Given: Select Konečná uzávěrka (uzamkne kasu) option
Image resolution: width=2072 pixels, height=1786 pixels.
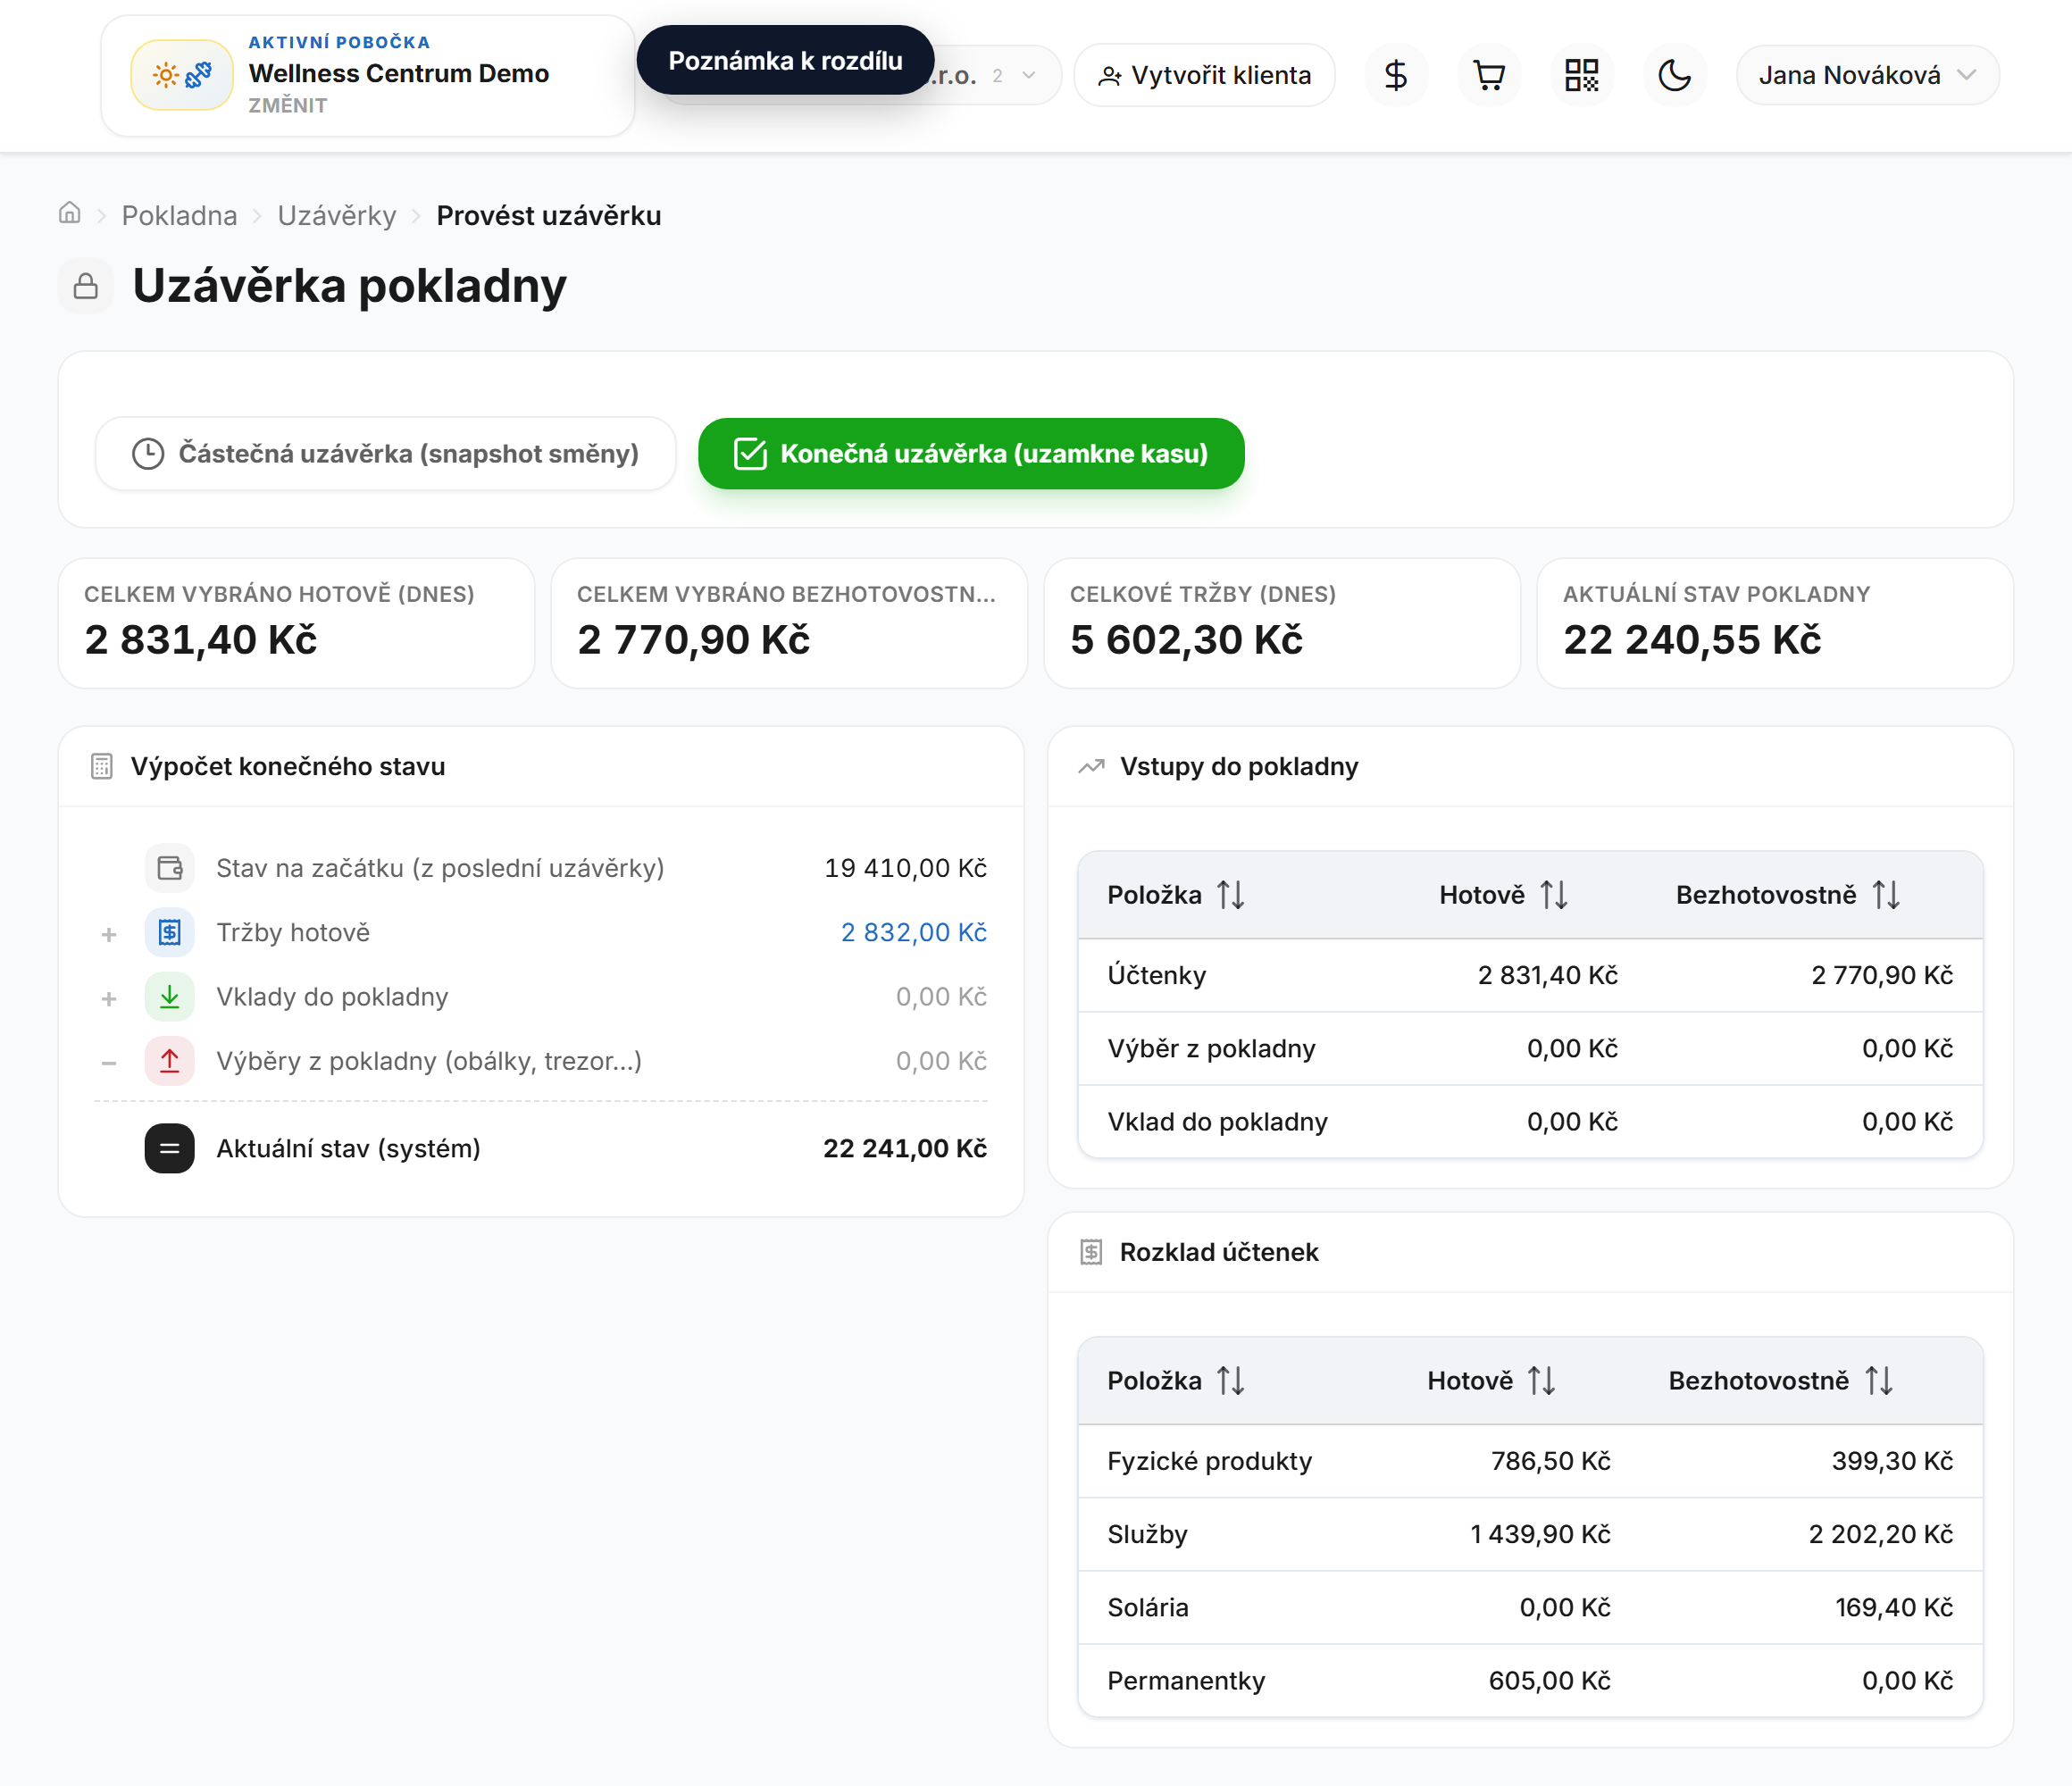Looking at the screenshot, I should click(x=971, y=454).
